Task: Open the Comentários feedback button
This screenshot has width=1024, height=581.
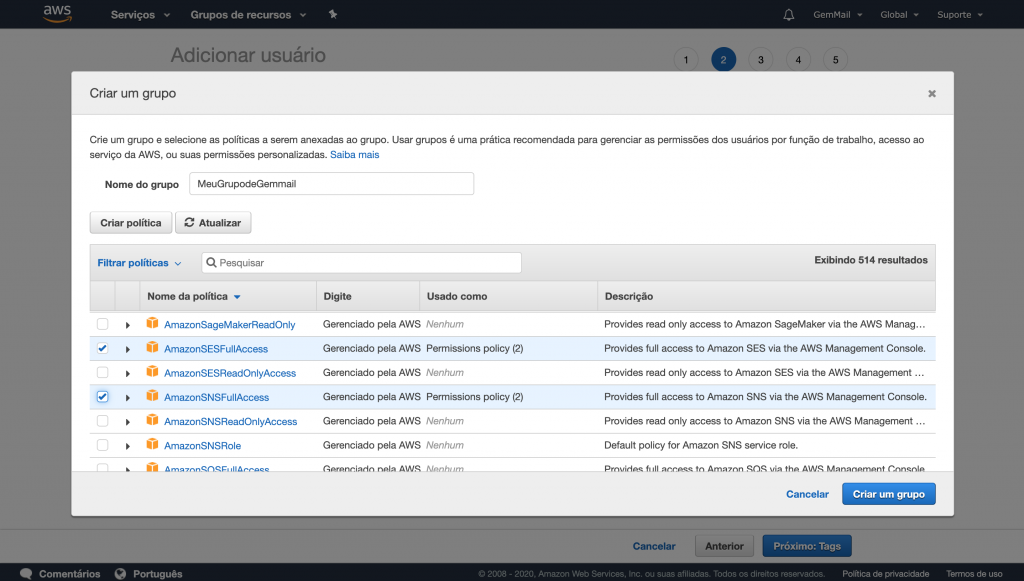Action: pyautogui.click(x=60, y=573)
